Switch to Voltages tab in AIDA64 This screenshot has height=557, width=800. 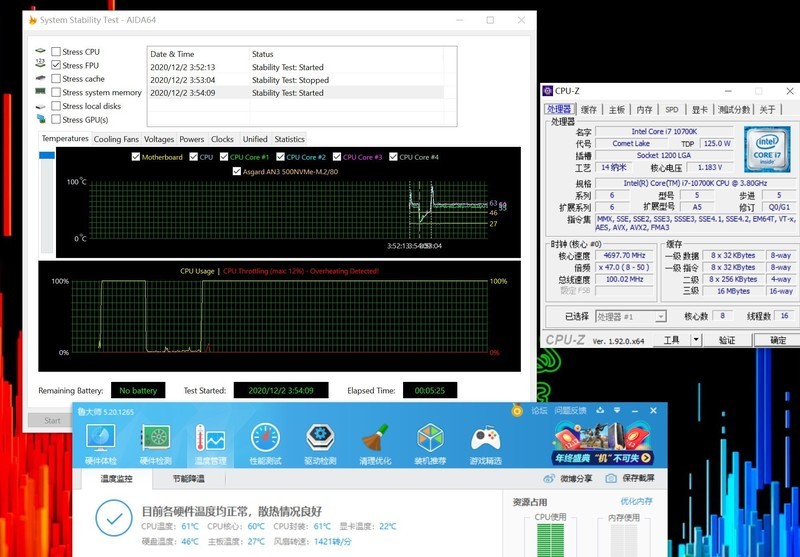click(159, 139)
